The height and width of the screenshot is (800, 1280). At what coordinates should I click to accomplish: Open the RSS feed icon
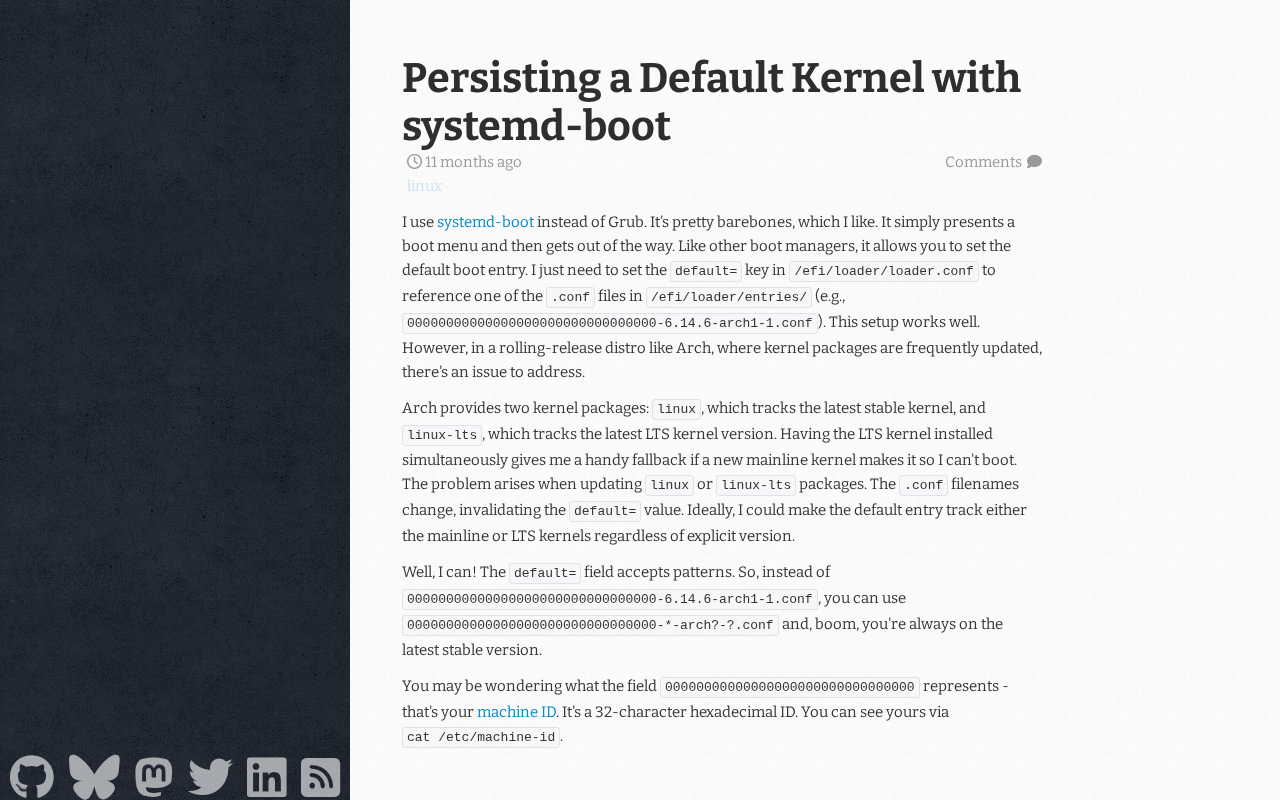pos(321,777)
